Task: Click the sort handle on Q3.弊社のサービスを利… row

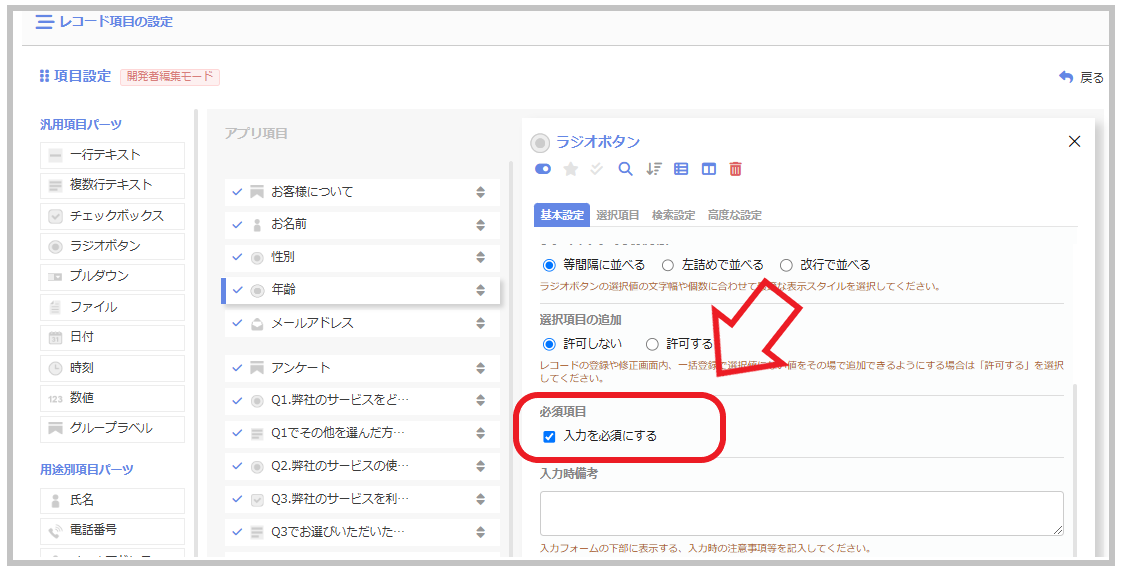Action: point(480,499)
